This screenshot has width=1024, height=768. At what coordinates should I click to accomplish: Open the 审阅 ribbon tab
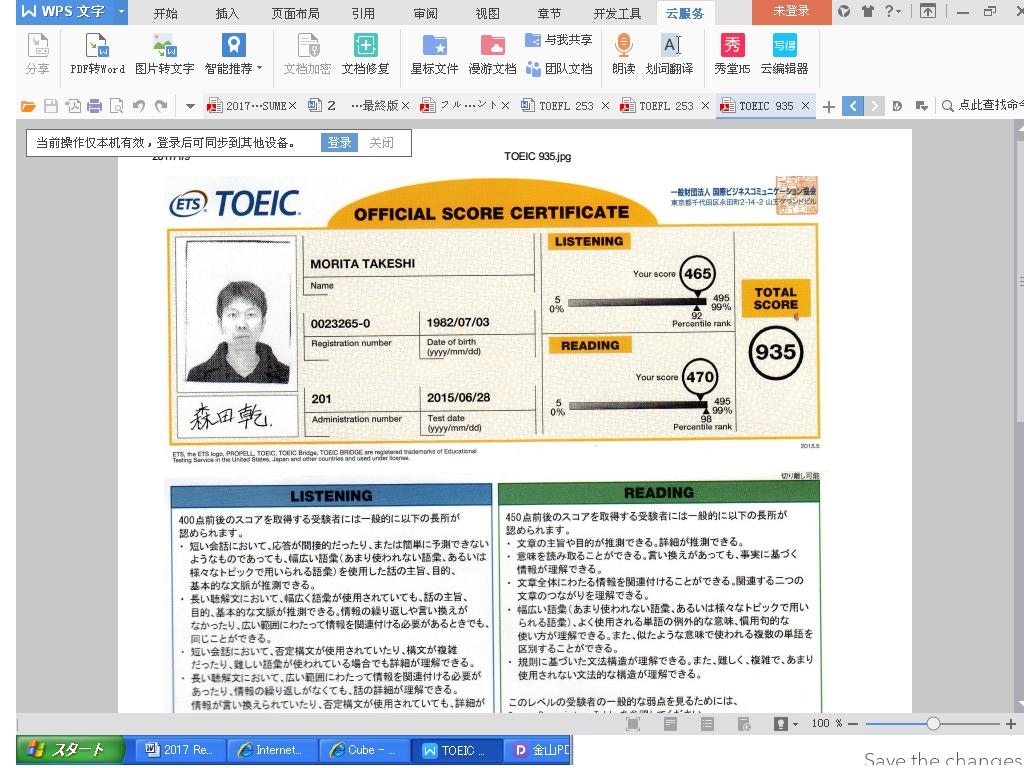point(425,13)
